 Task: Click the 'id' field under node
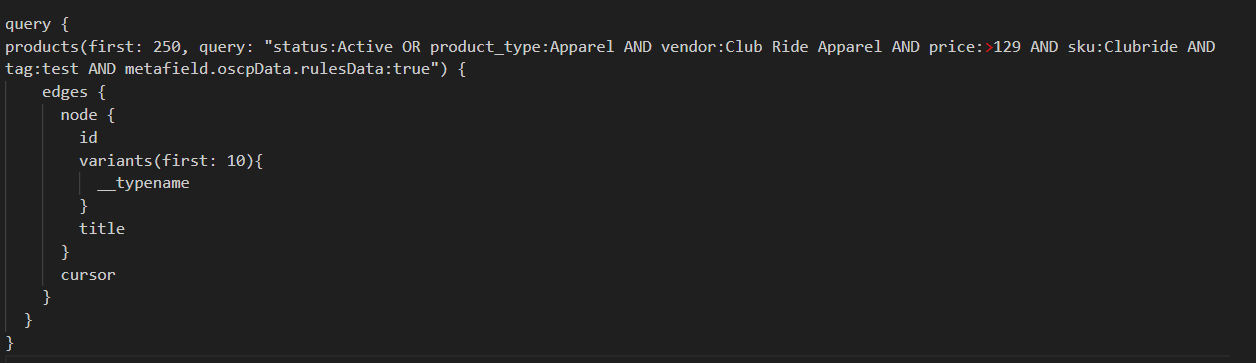pyautogui.click(x=88, y=138)
